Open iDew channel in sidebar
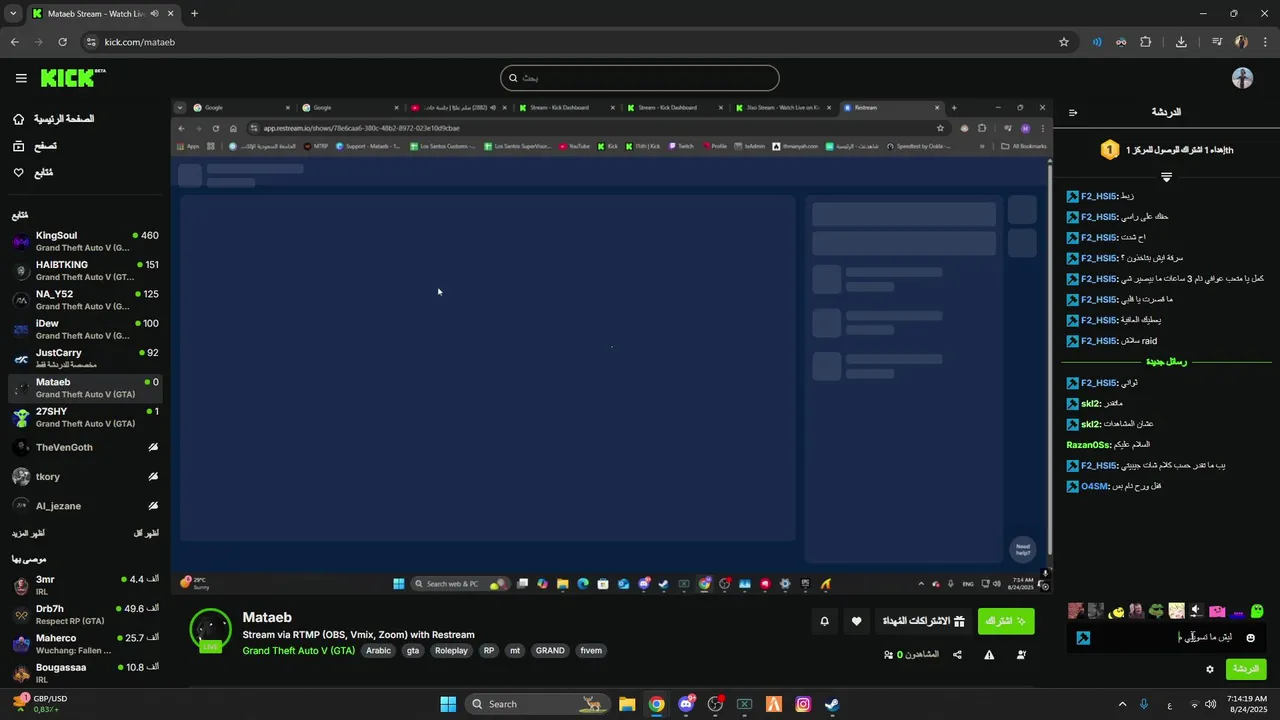The height and width of the screenshot is (720, 1280). [85, 329]
